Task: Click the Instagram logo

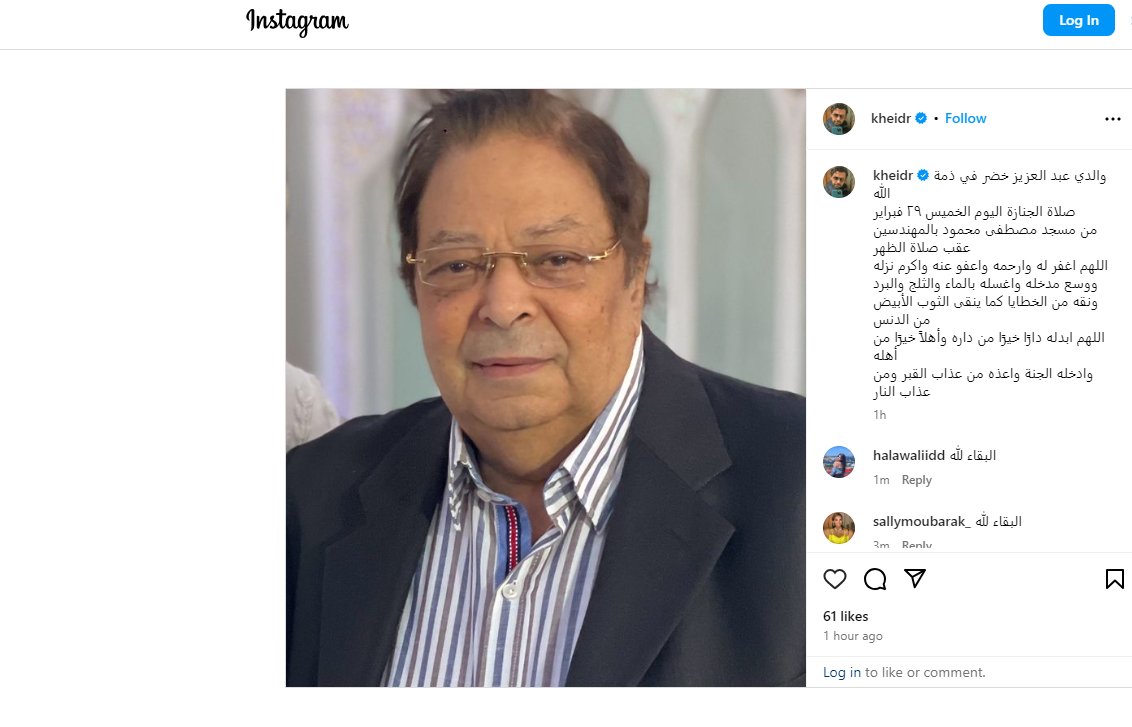Action: (x=297, y=22)
